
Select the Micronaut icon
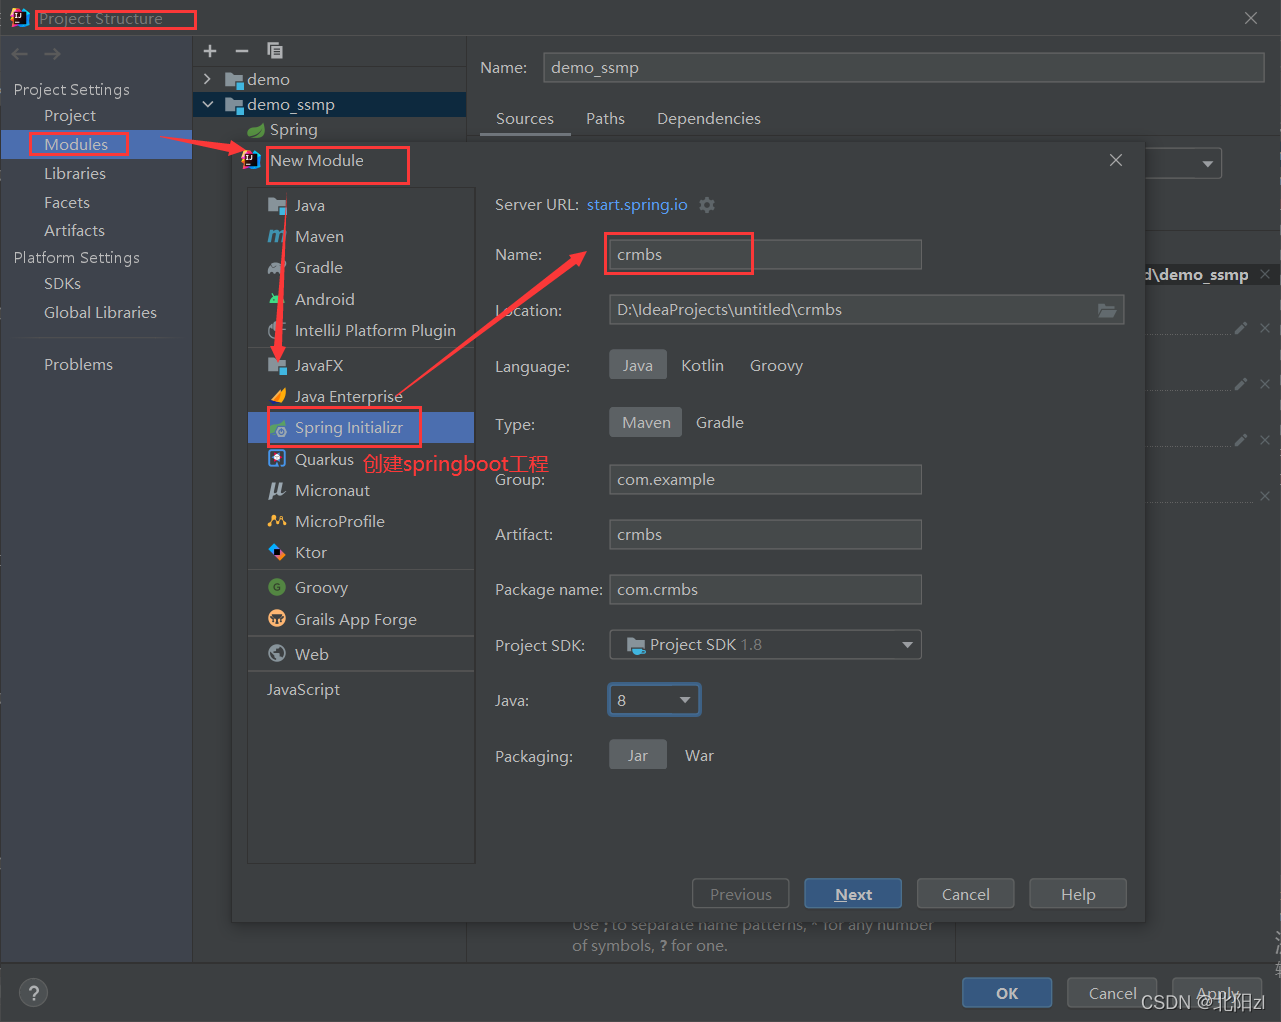277,490
